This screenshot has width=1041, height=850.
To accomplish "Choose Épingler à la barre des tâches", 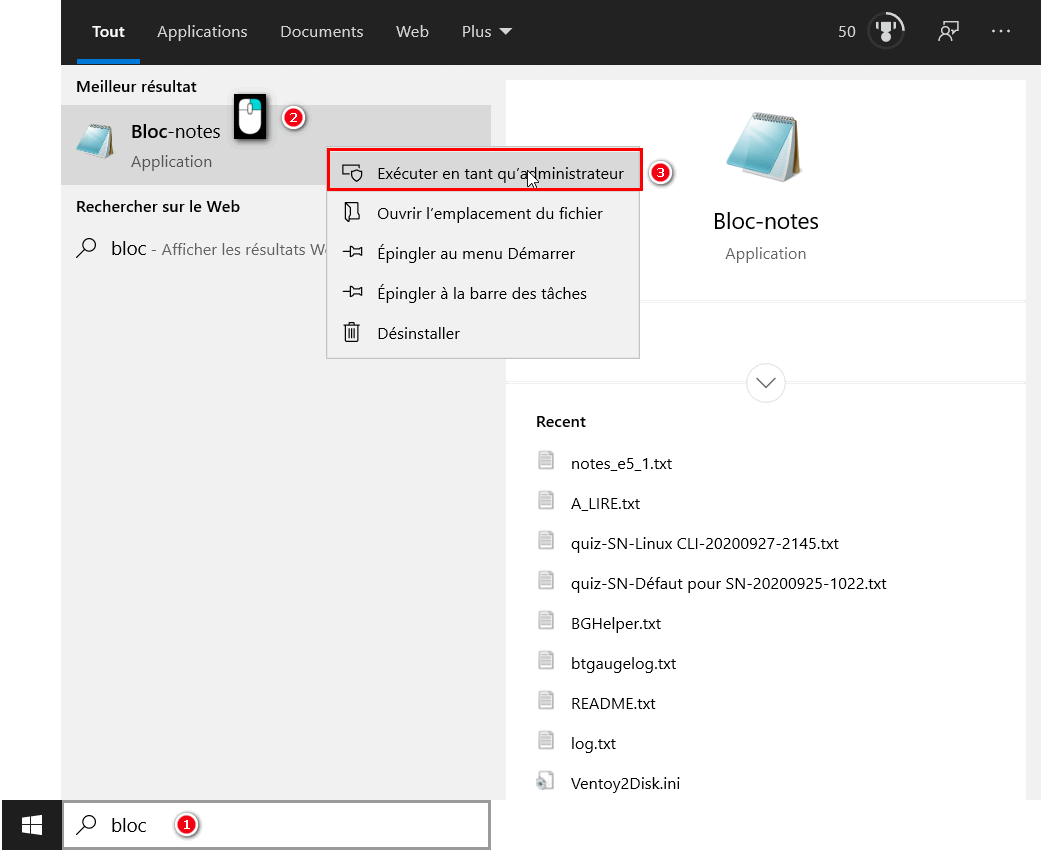I will (x=483, y=293).
